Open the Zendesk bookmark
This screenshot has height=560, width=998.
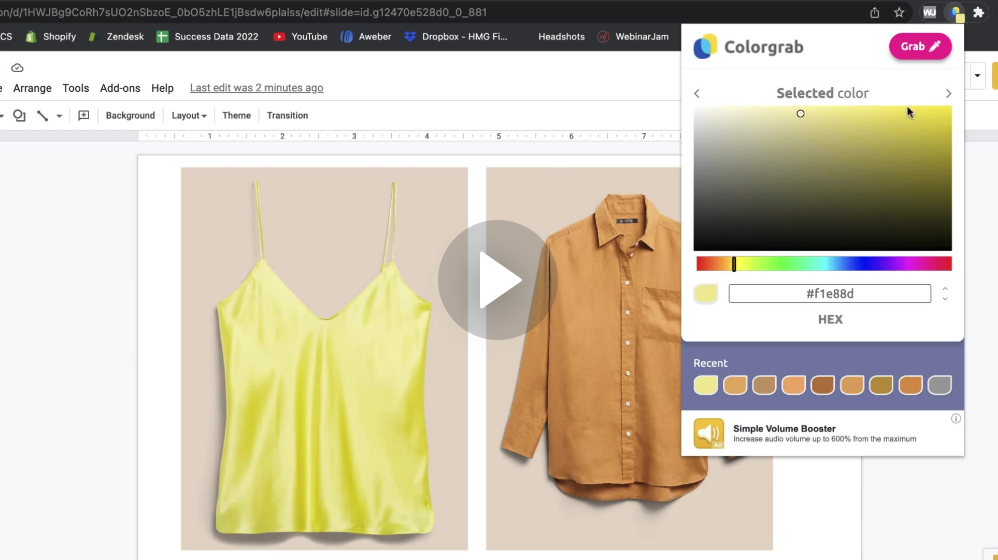tap(116, 37)
